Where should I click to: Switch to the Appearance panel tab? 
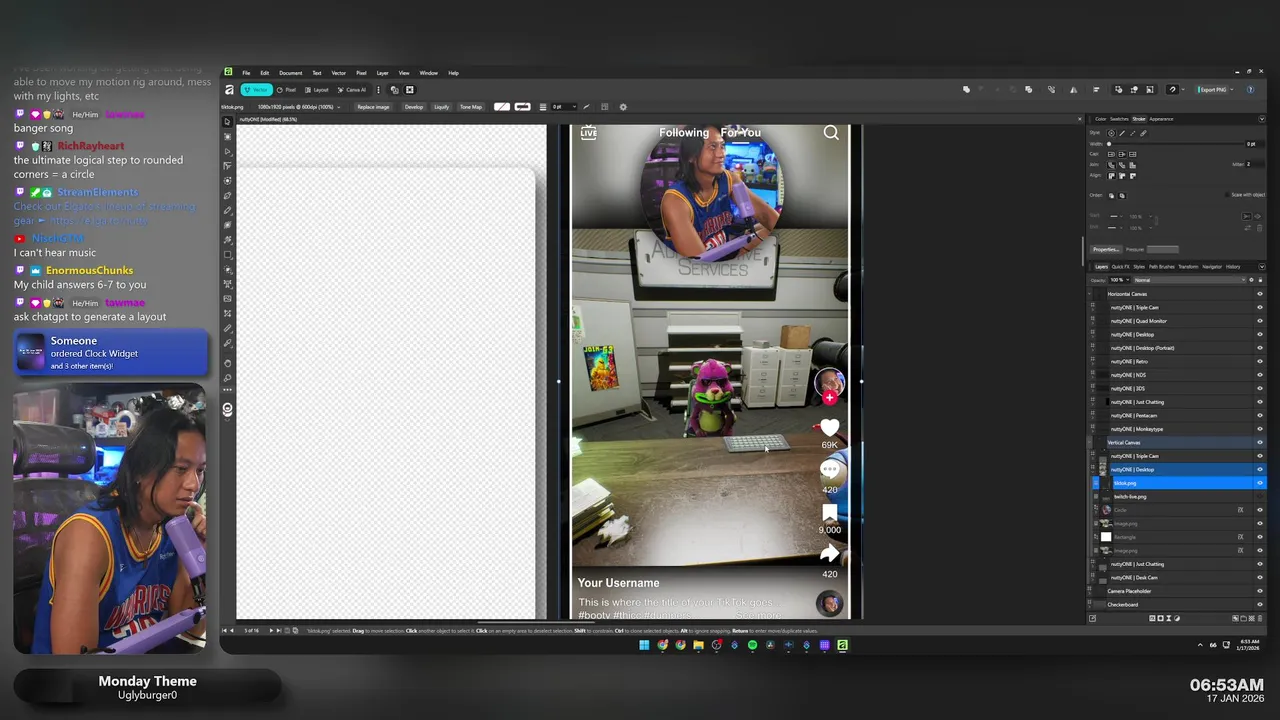click(1161, 119)
